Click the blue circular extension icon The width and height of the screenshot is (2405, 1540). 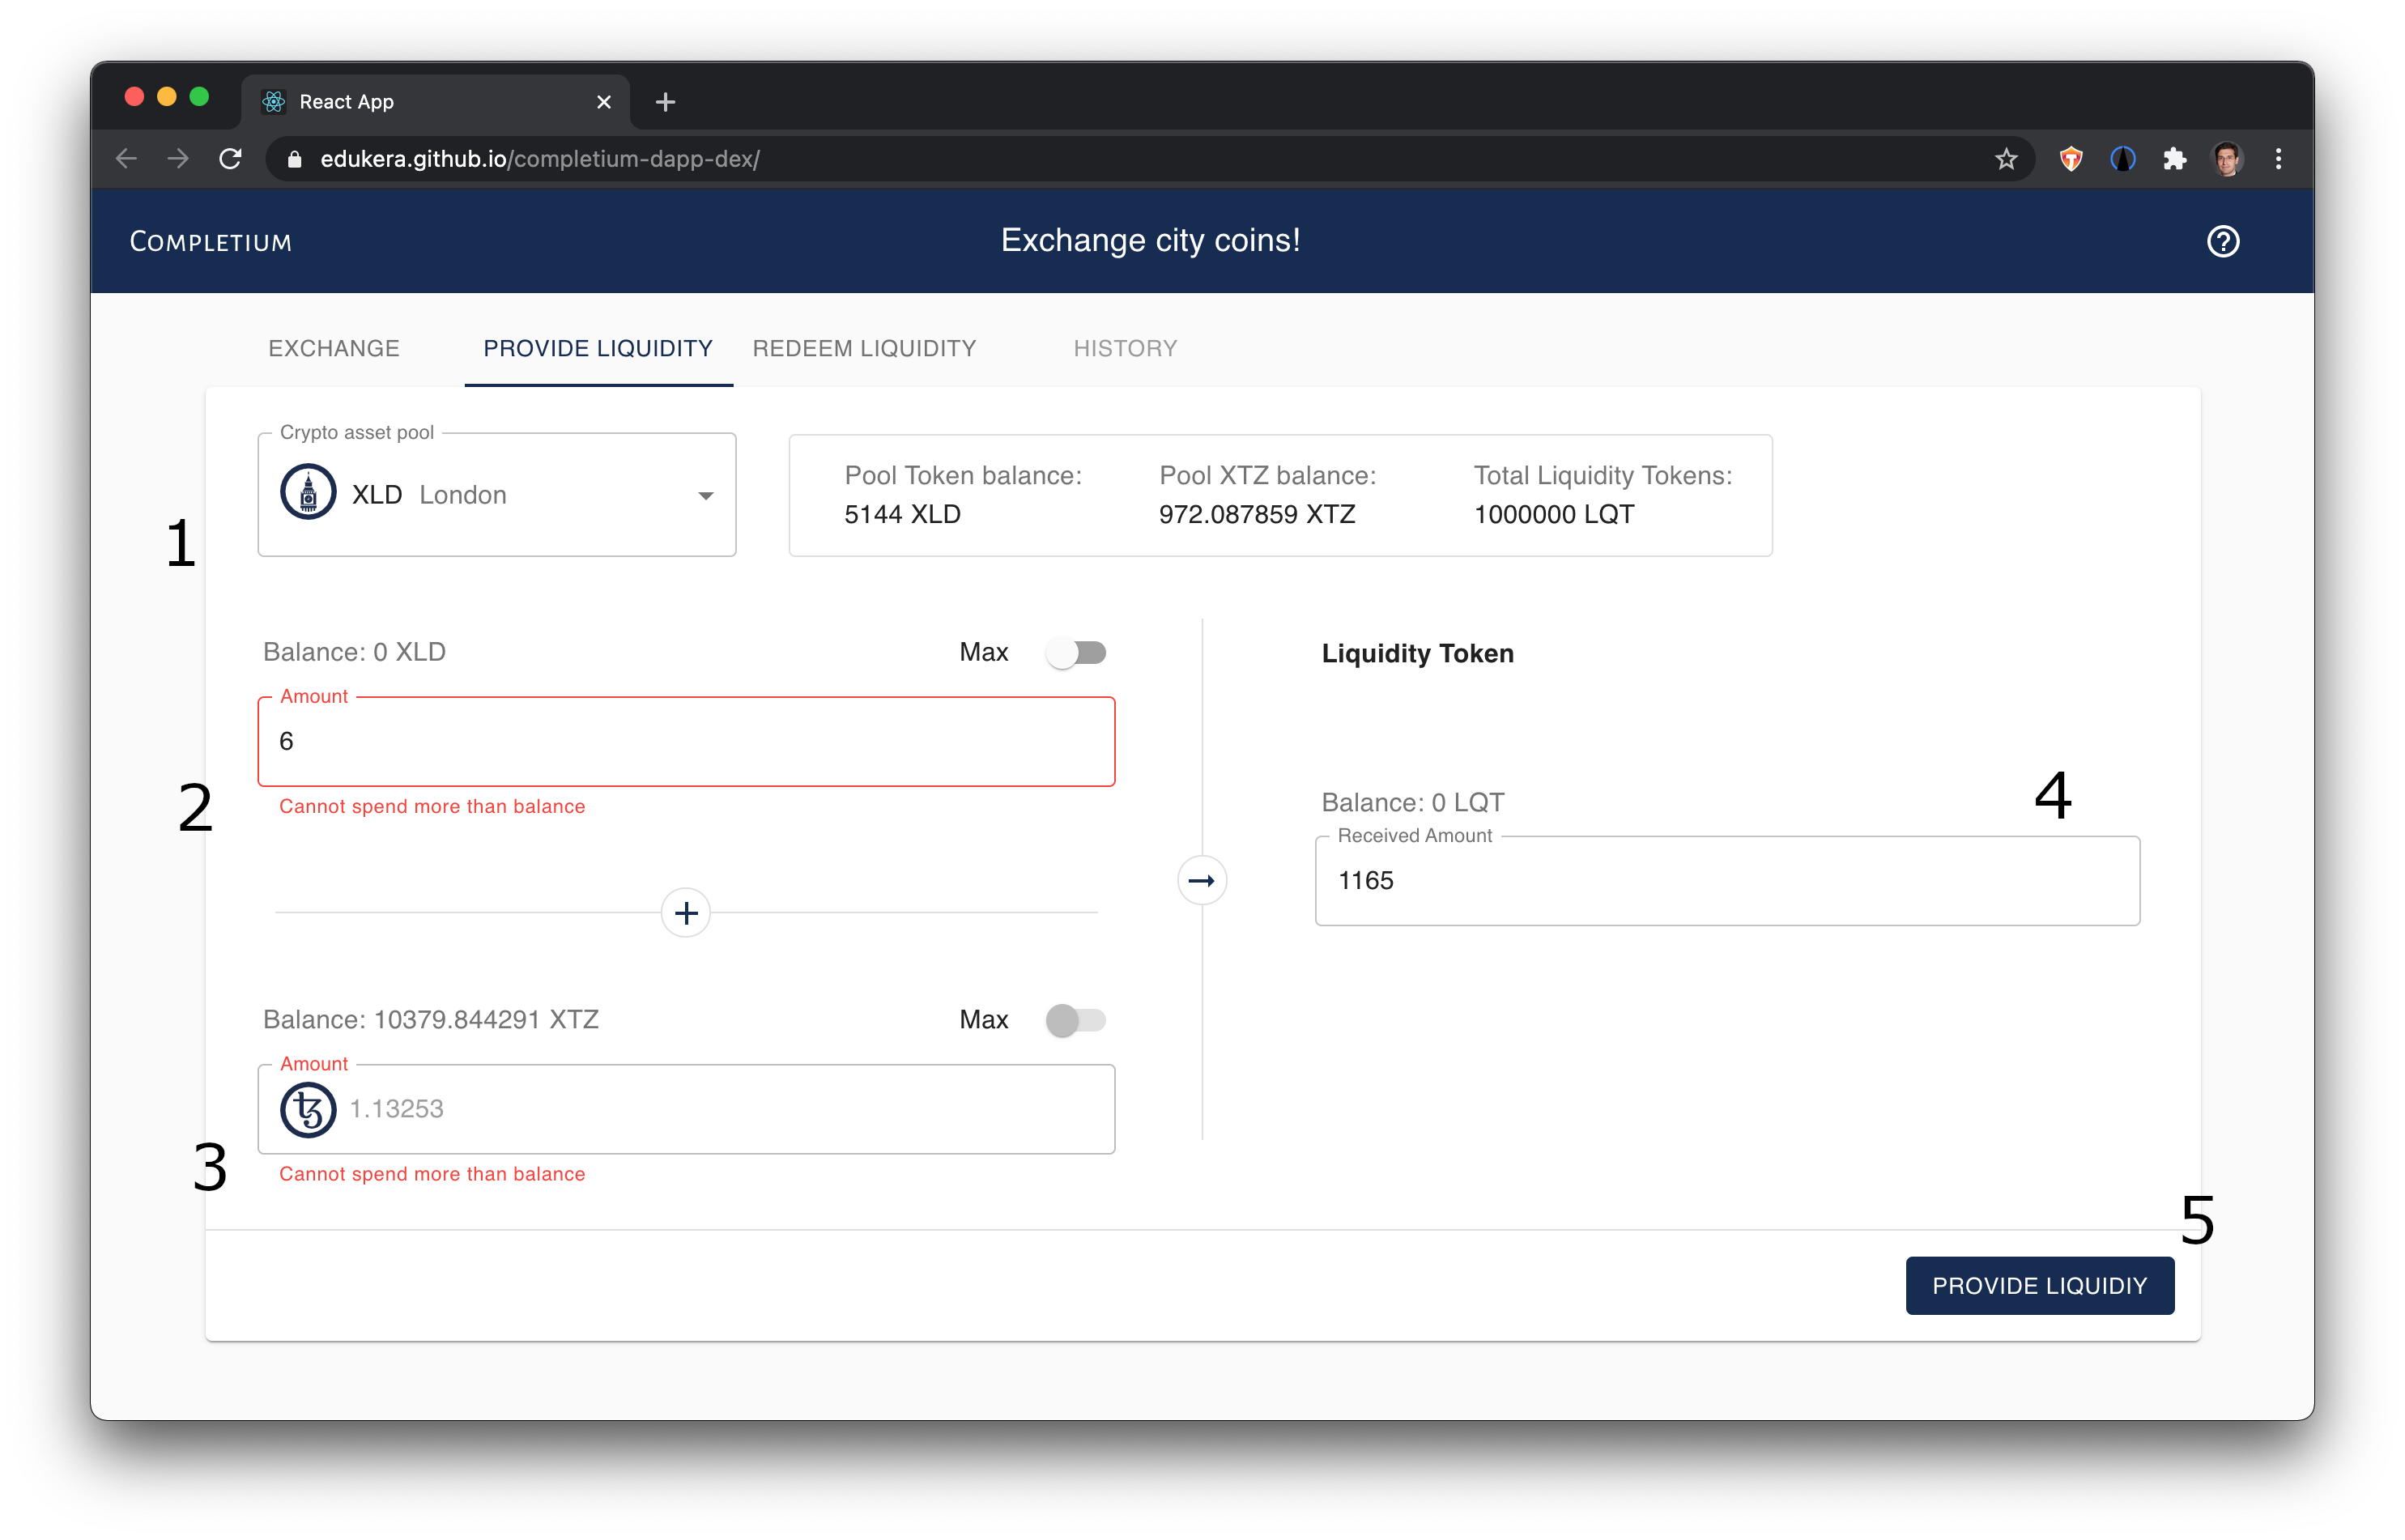point(2122,159)
